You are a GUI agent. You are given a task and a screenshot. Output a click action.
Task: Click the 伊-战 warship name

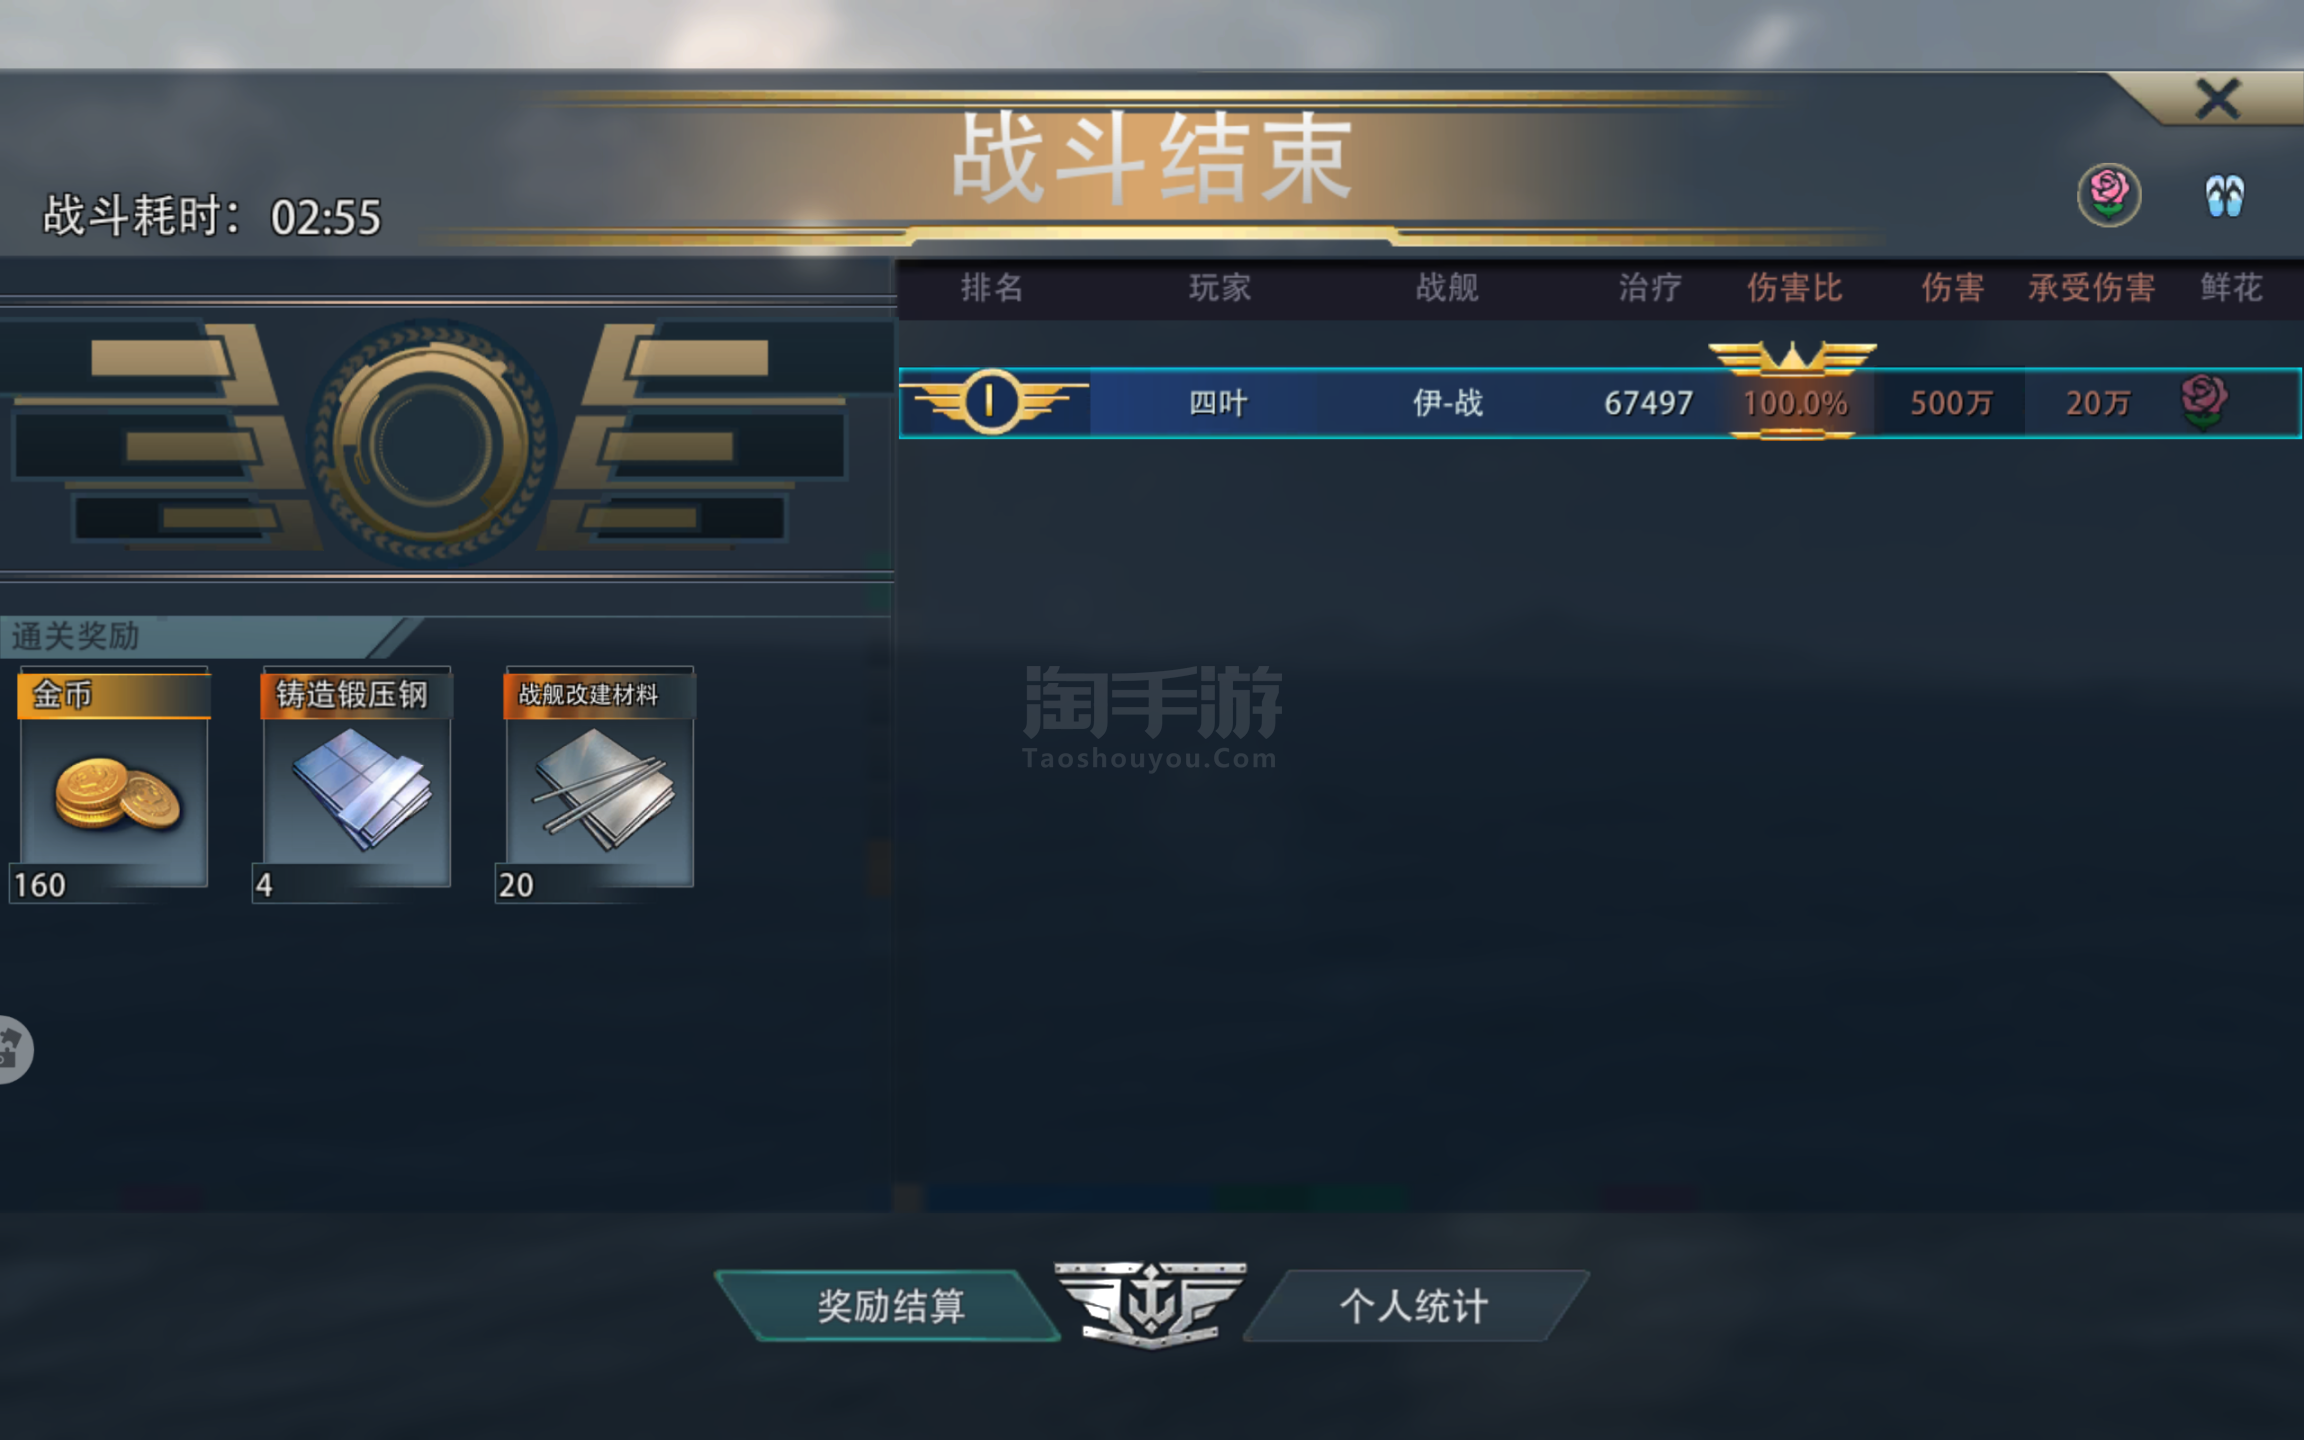tap(1447, 403)
